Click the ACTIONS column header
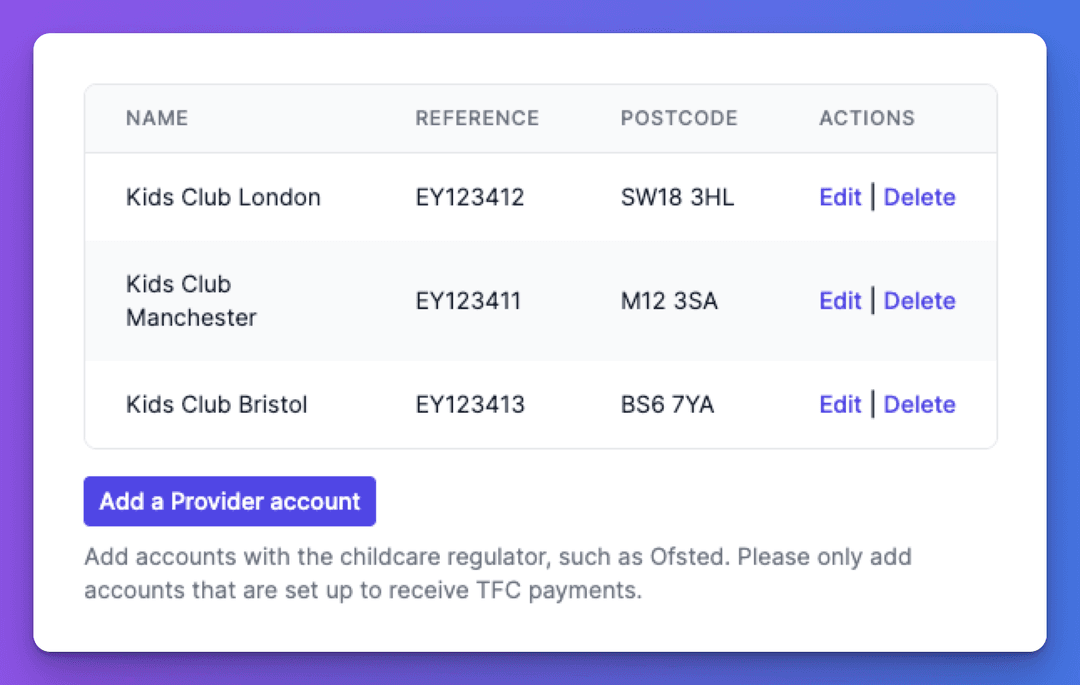 click(866, 118)
